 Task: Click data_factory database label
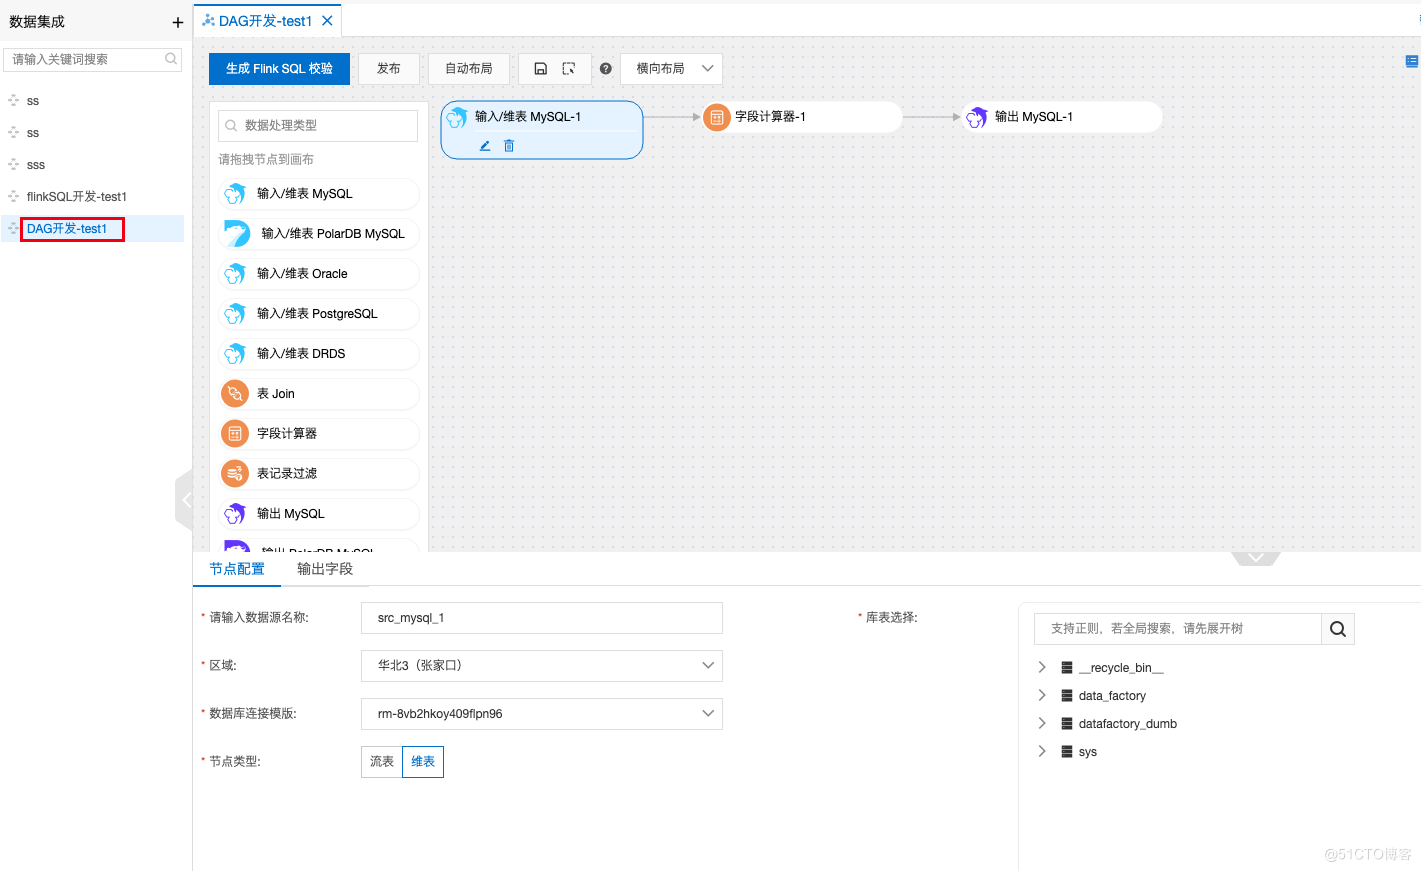coord(1112,696)
